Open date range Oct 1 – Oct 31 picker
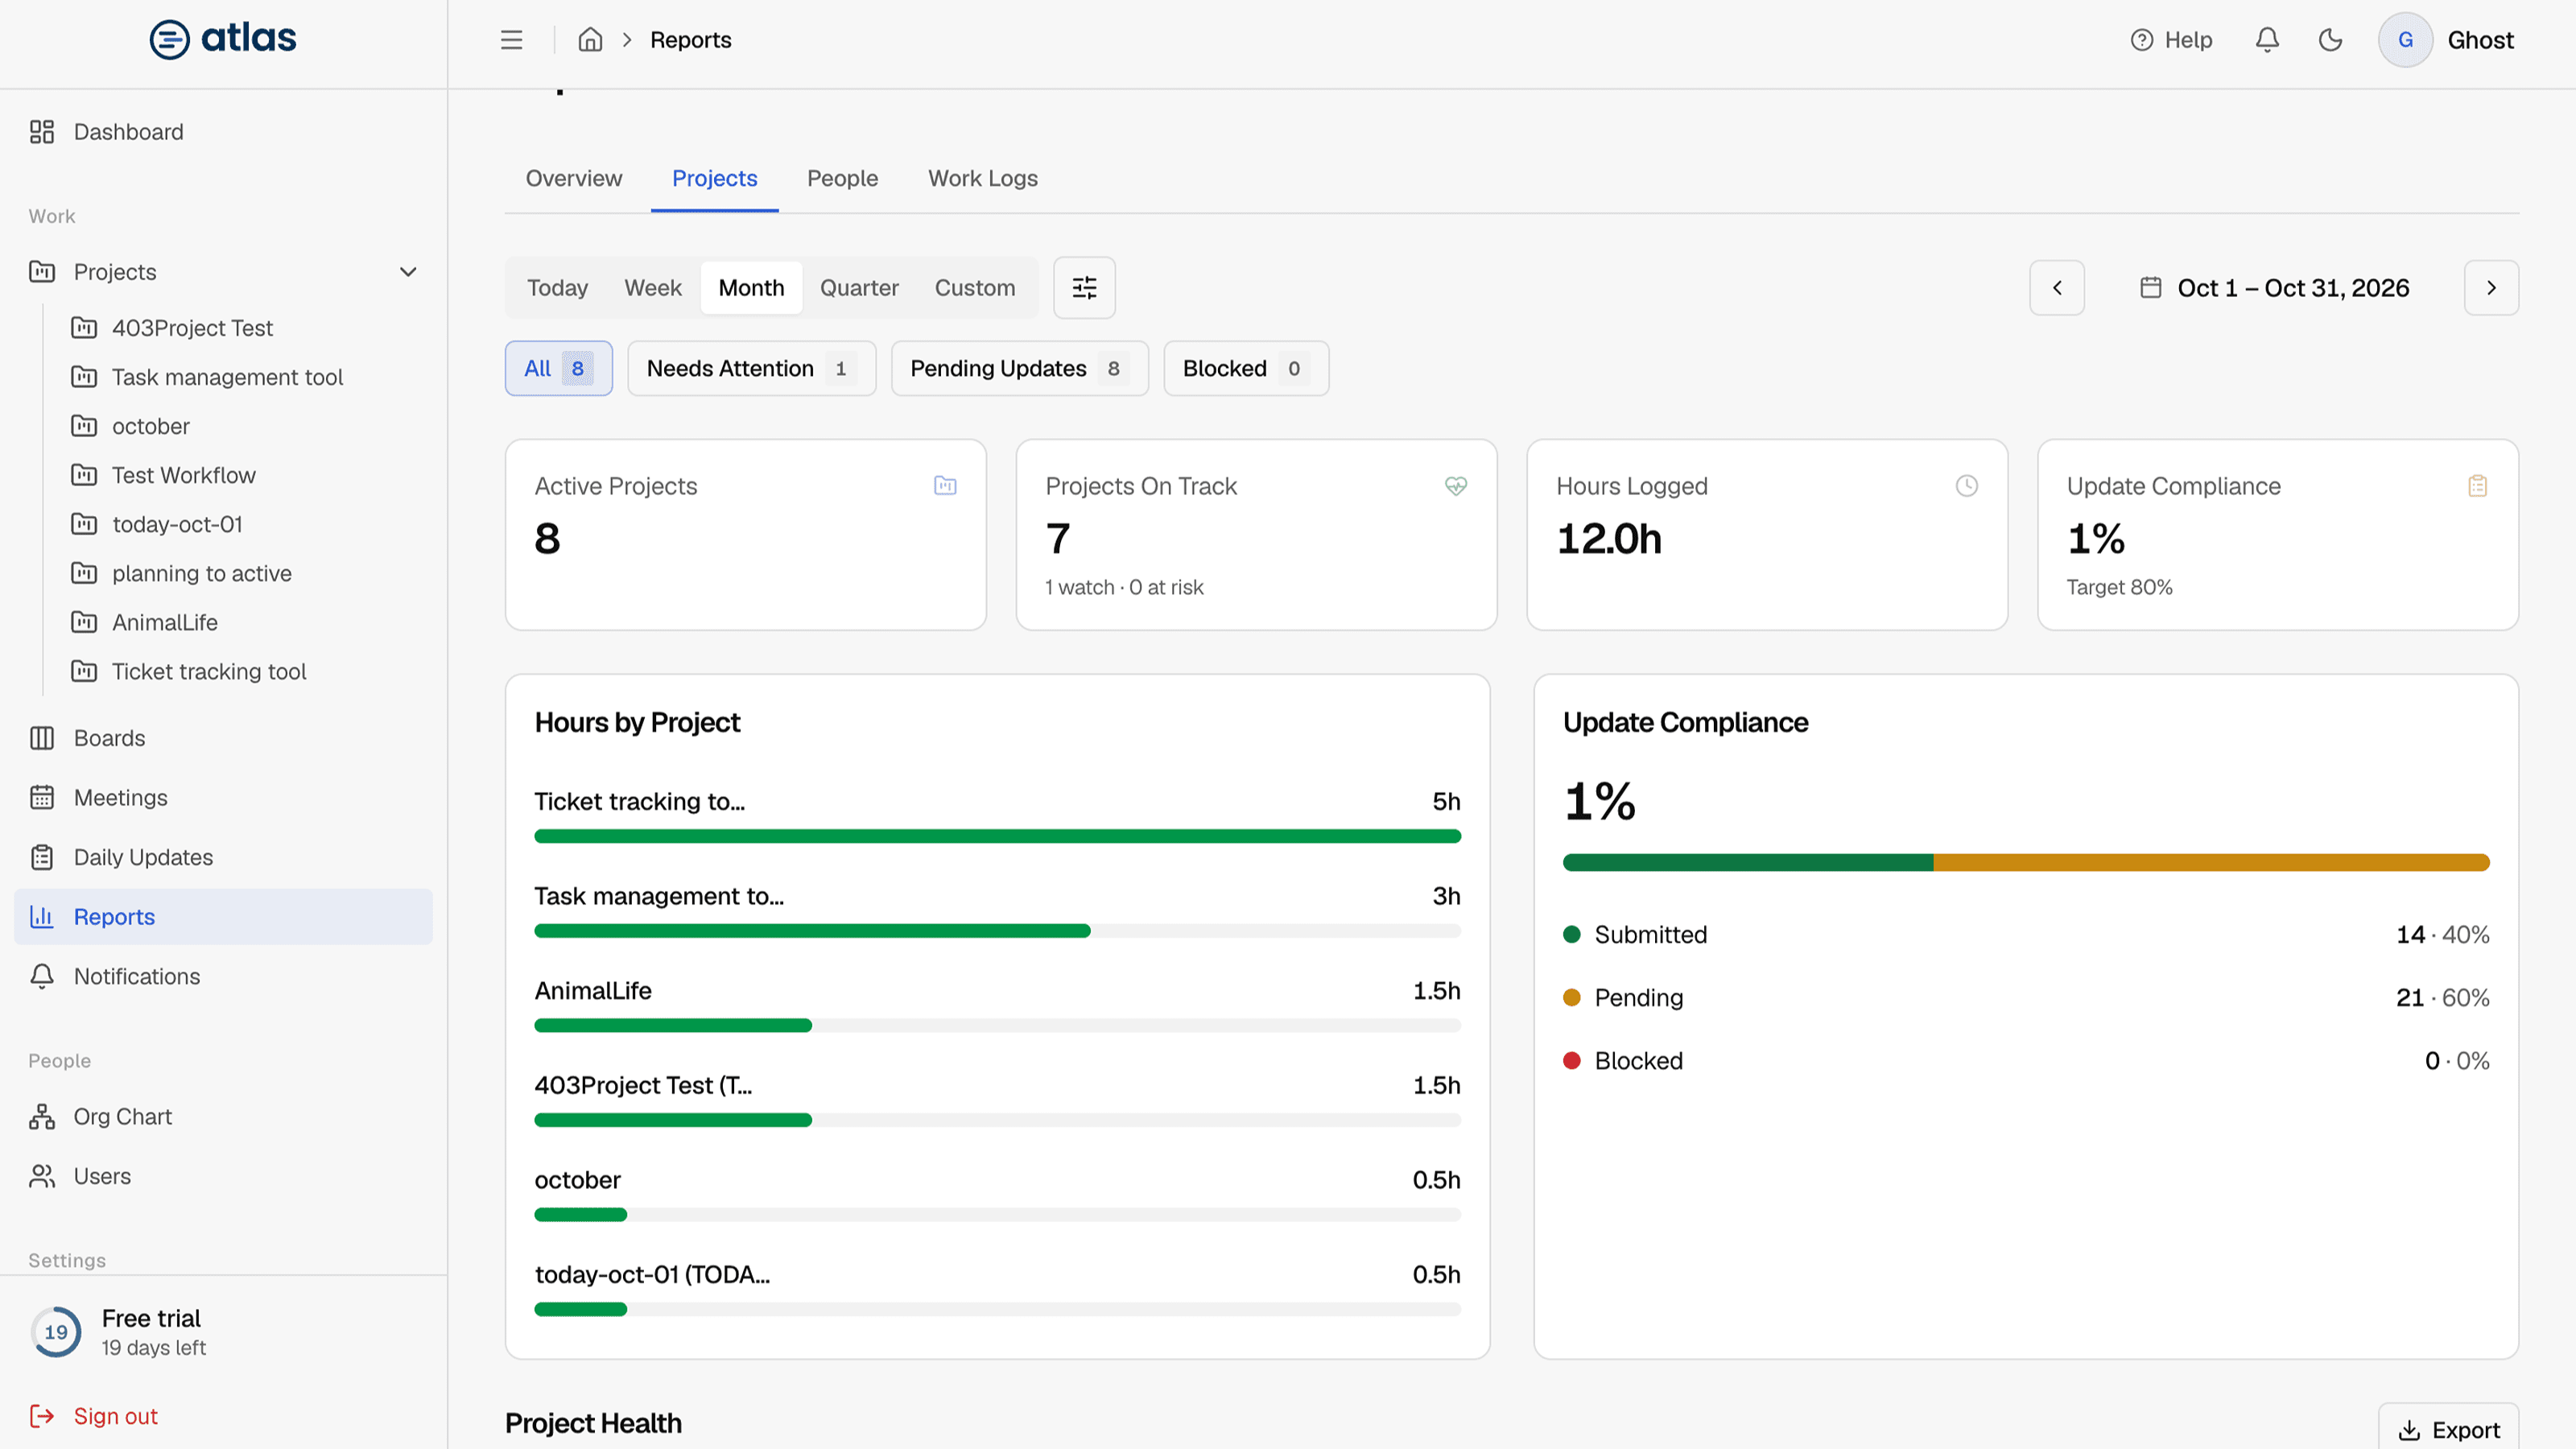 pos(2274,288)
